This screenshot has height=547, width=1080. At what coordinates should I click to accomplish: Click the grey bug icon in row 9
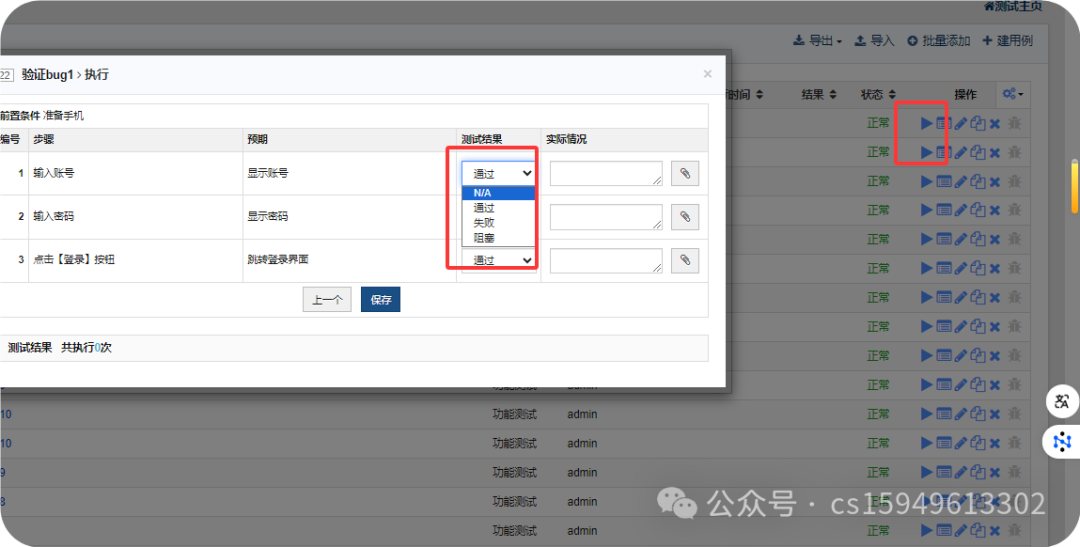click(x=1014, y=473)
